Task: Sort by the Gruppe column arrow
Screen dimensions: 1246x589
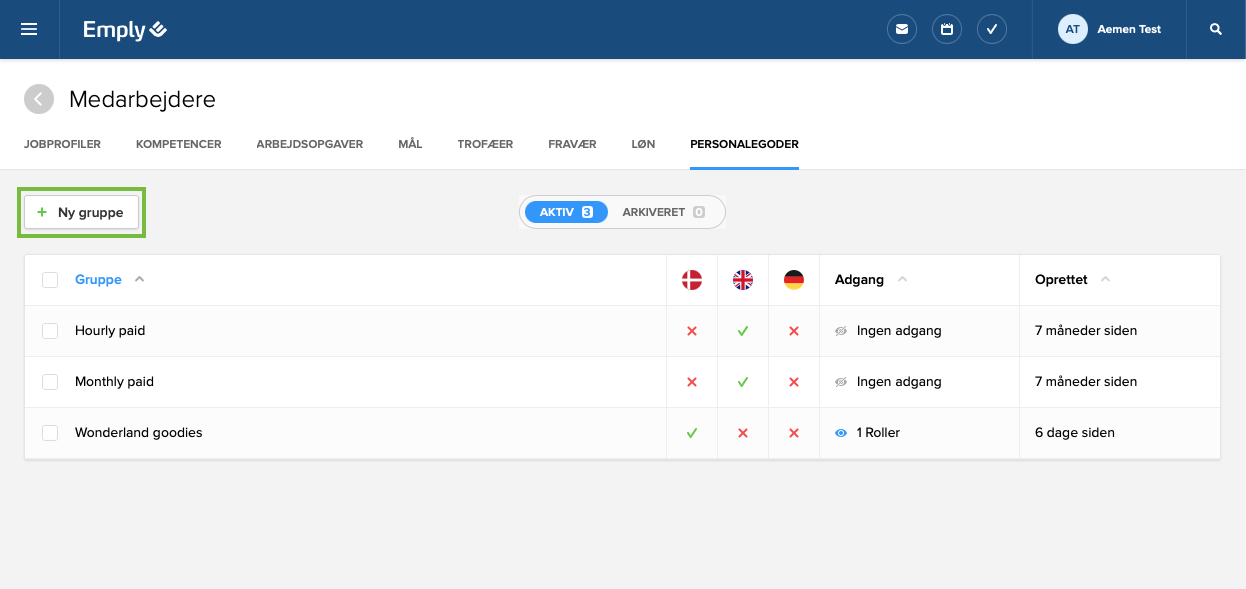Action: 139,280
